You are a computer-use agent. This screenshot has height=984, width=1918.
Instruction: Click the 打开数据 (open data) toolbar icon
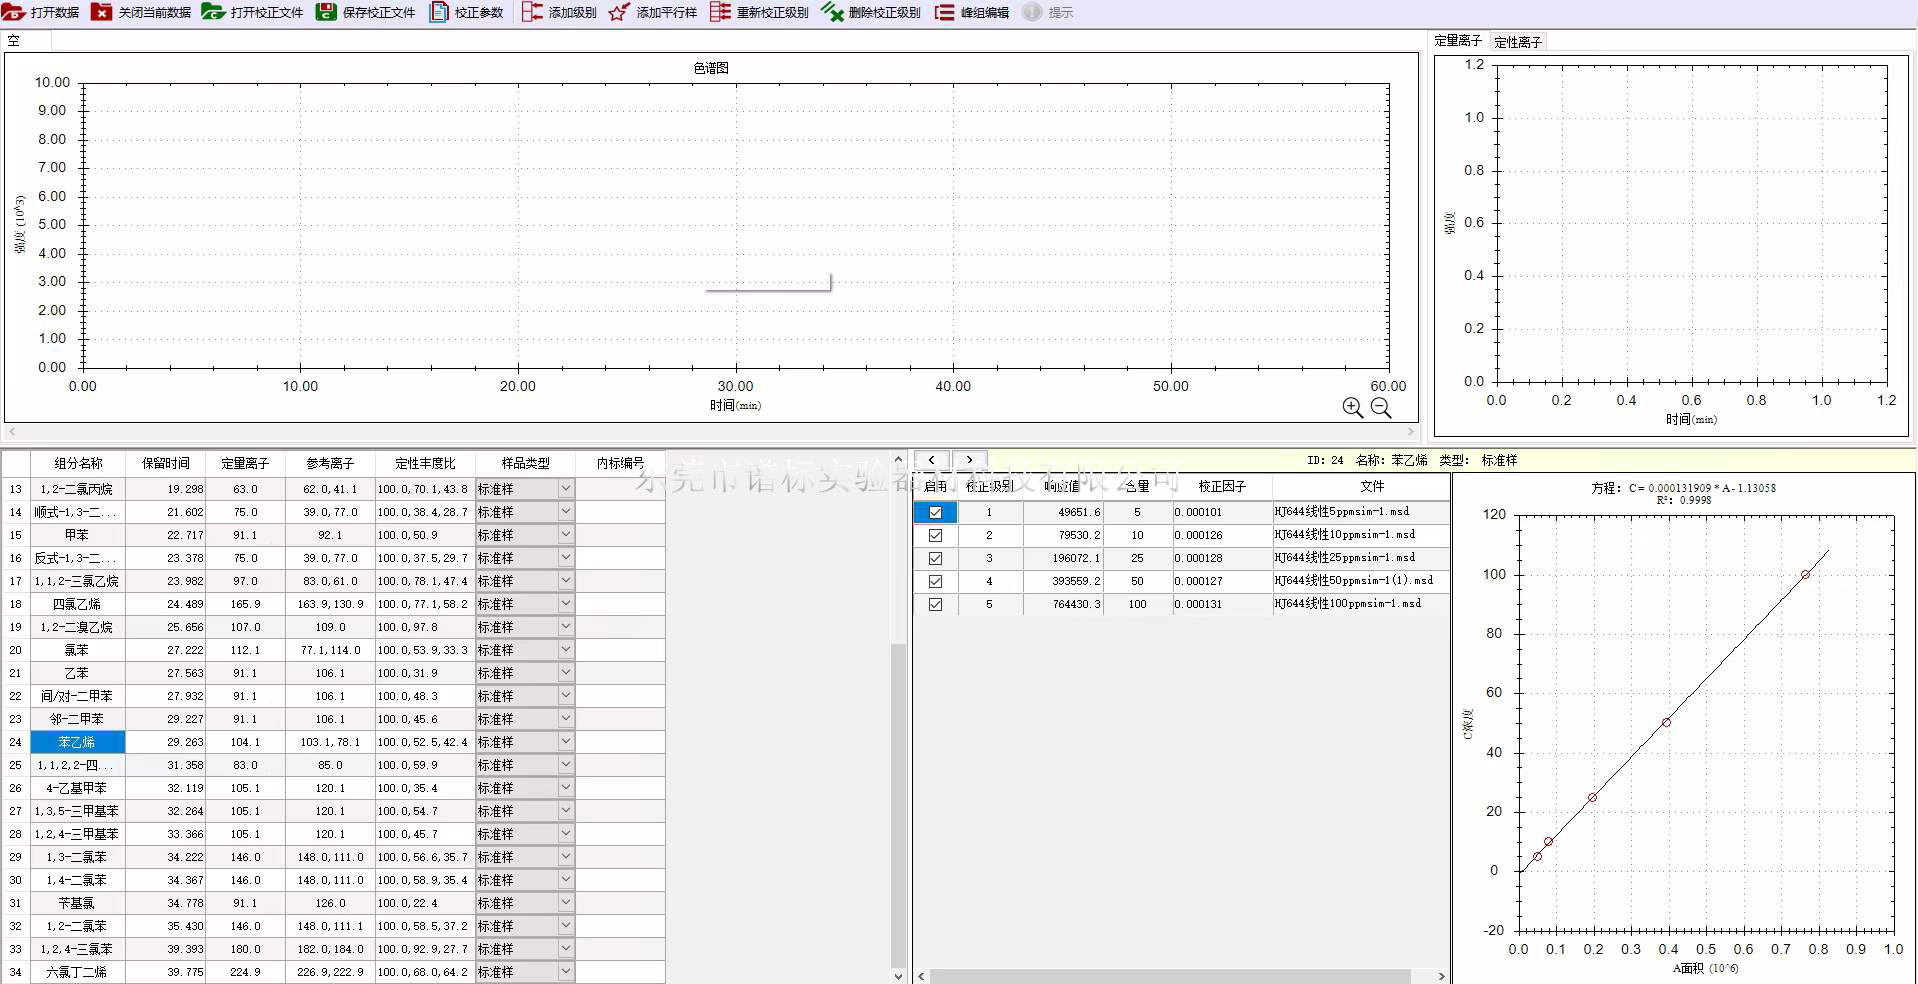(x=14, y=12)
